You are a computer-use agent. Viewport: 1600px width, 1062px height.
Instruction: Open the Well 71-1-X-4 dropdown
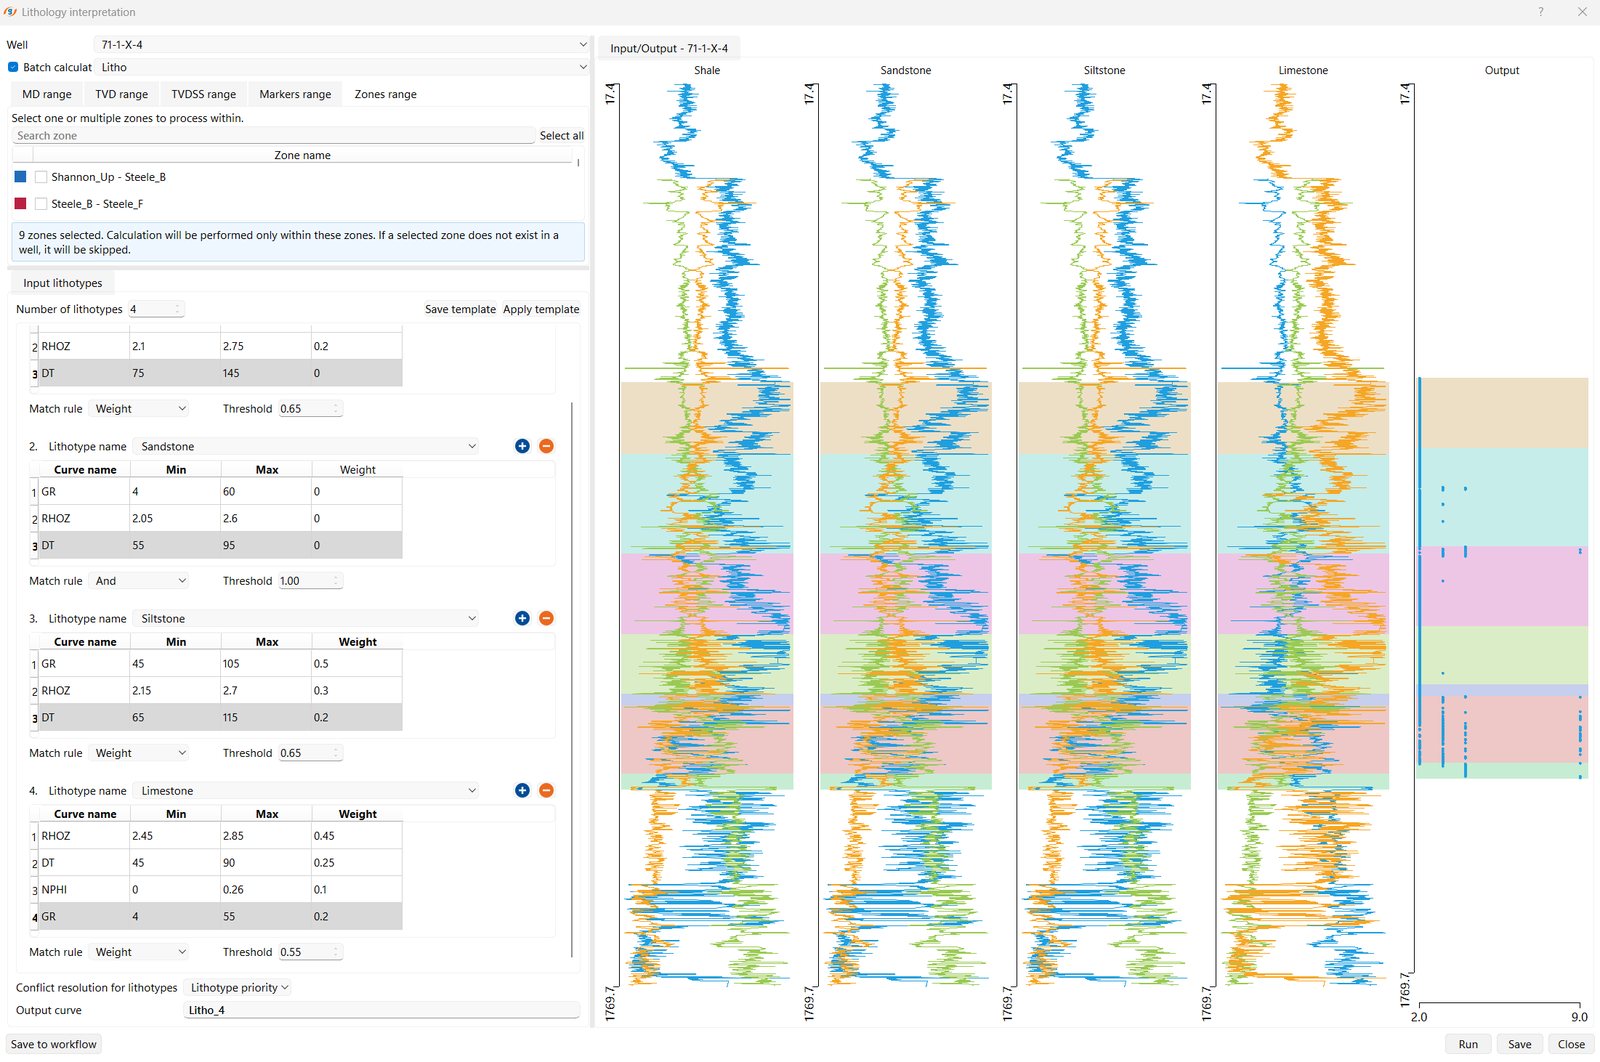(x=341, y=45)
